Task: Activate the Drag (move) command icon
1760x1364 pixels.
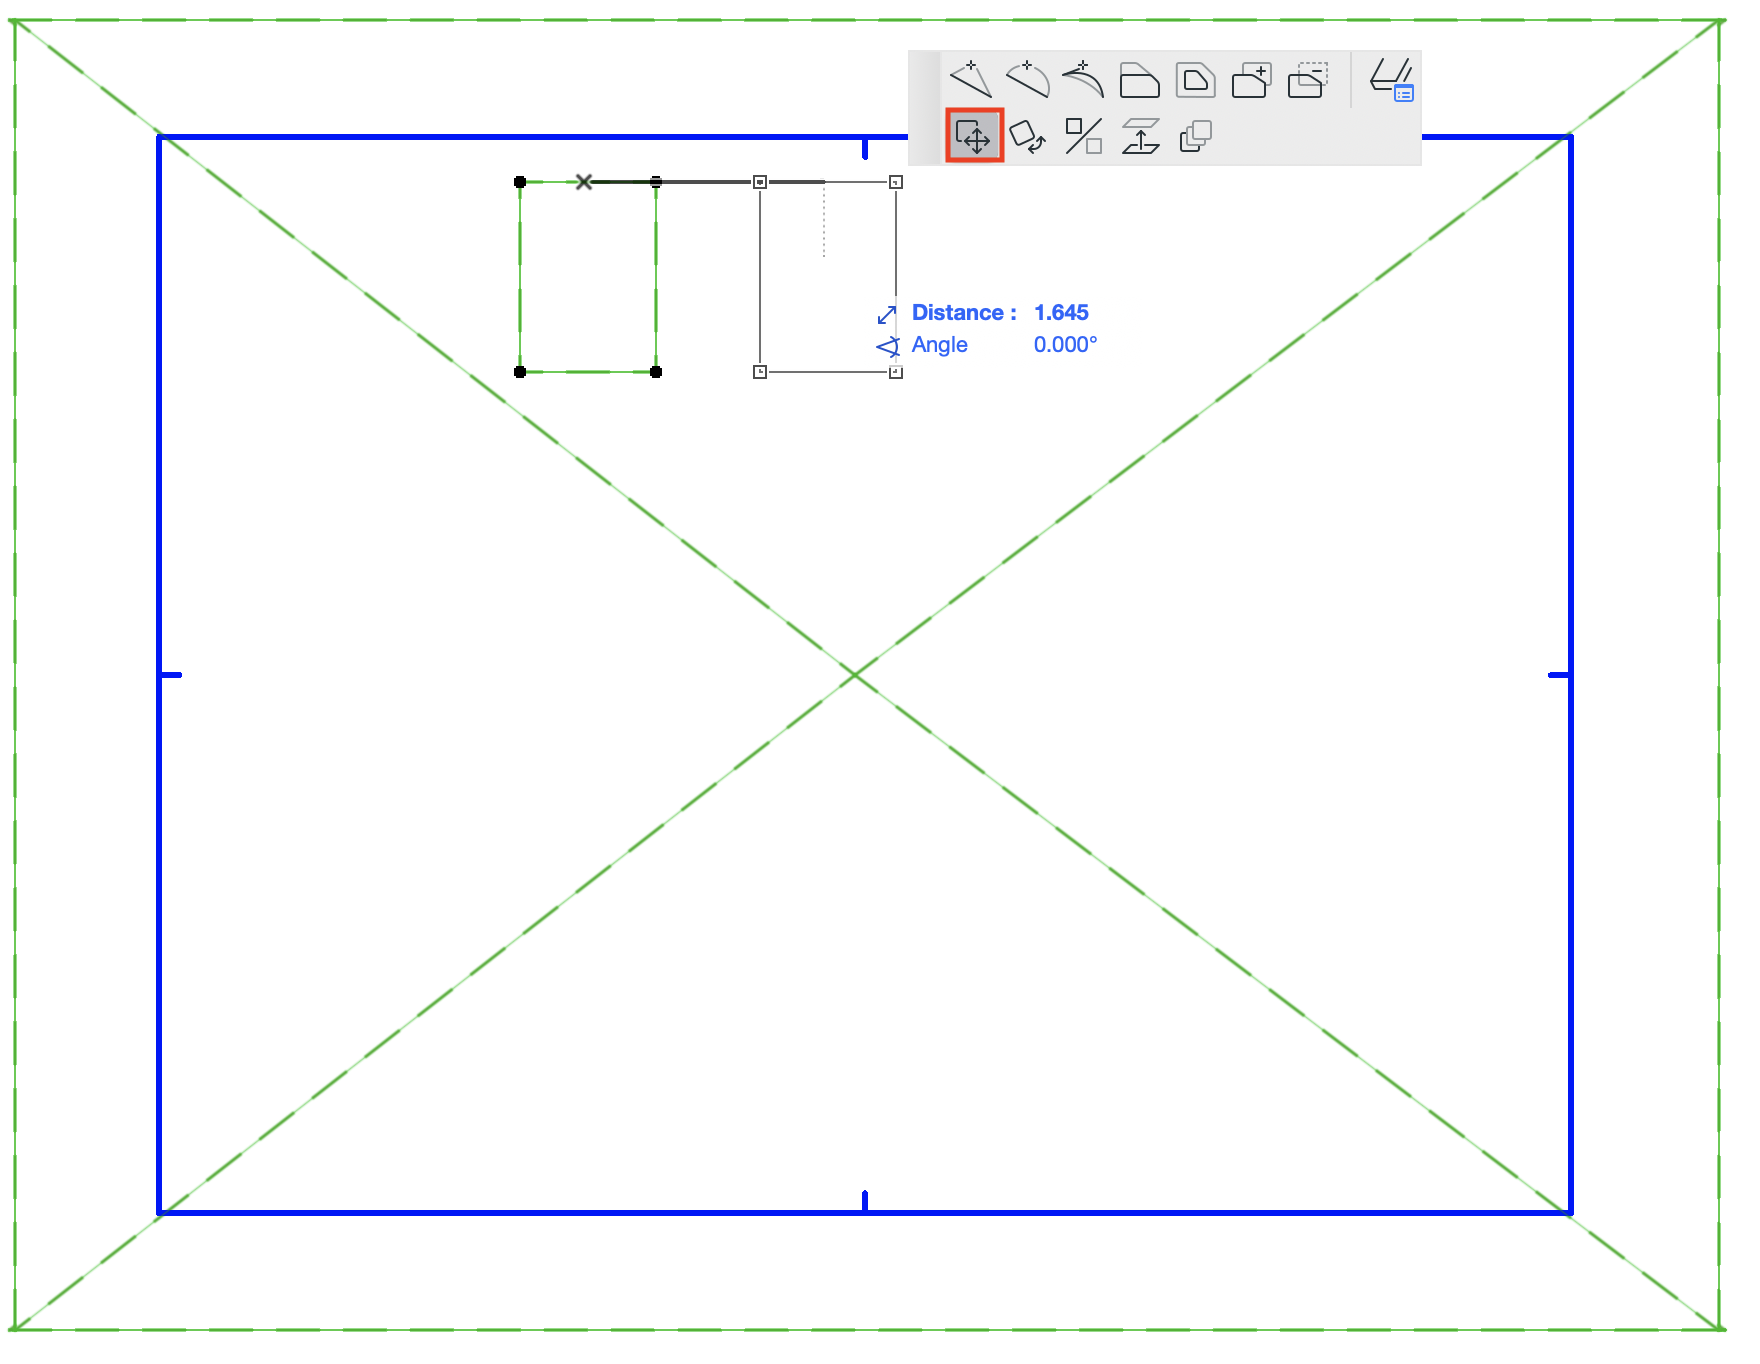Action: click(x=974, y=135)
